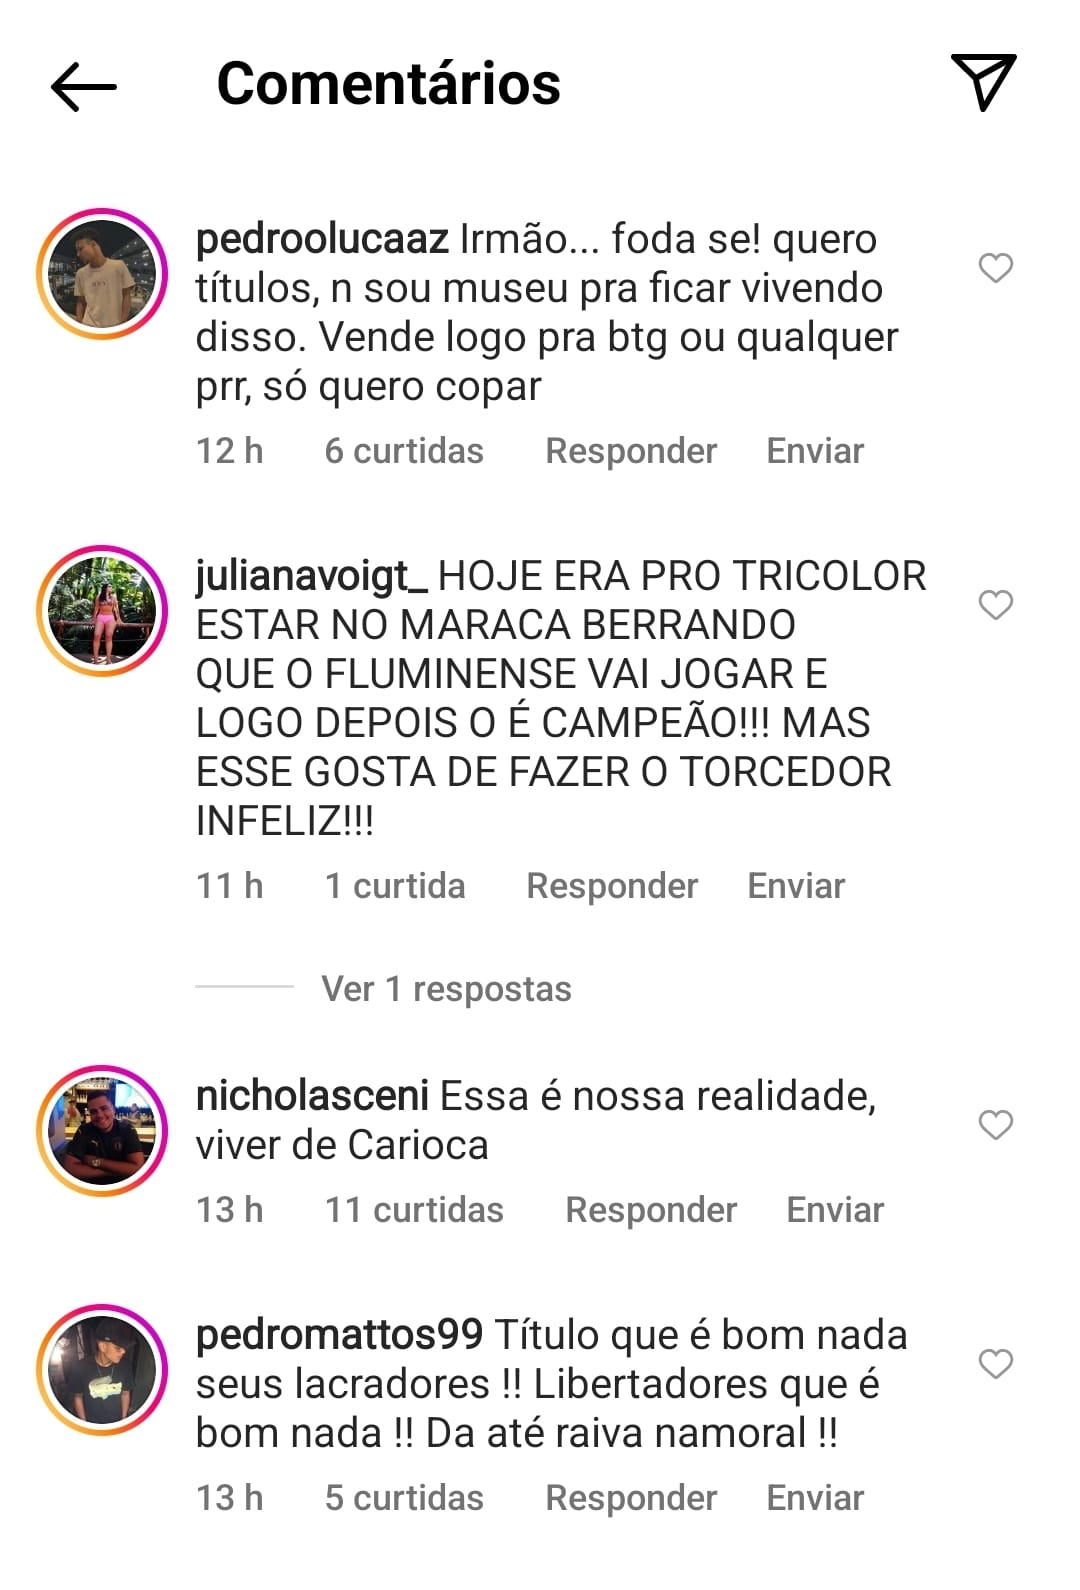Open julianavoigt_'s profile picture

coord(102,611)
